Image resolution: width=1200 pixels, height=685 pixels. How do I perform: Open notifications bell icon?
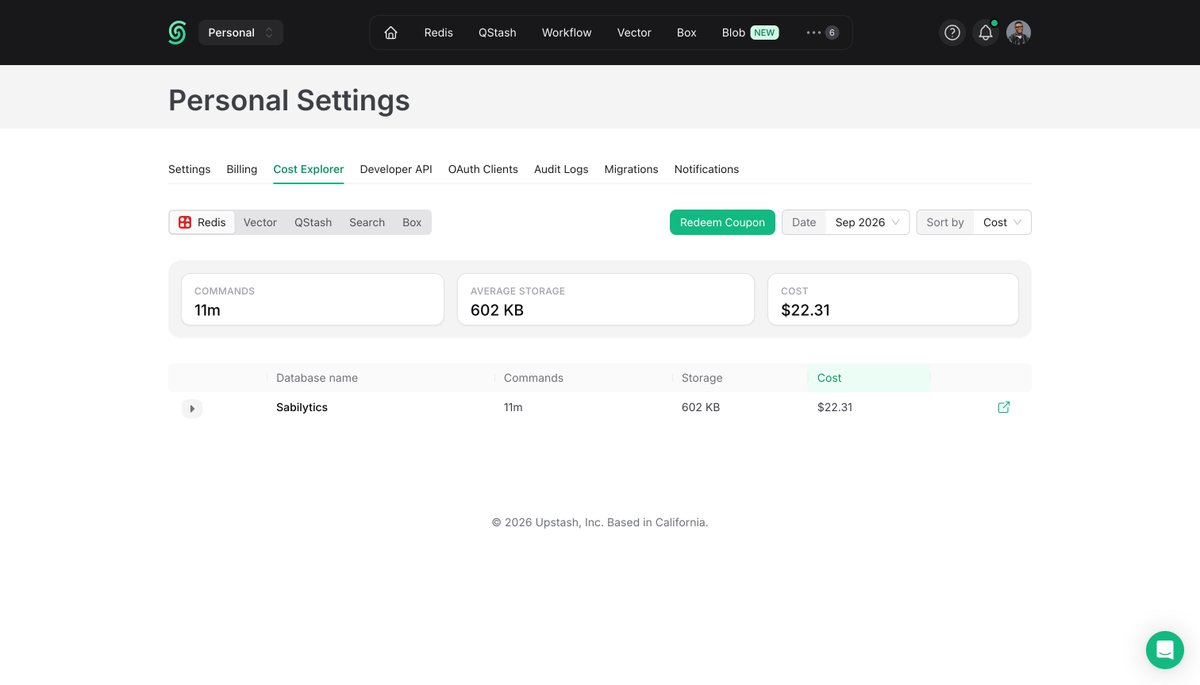tap(986, 33)
